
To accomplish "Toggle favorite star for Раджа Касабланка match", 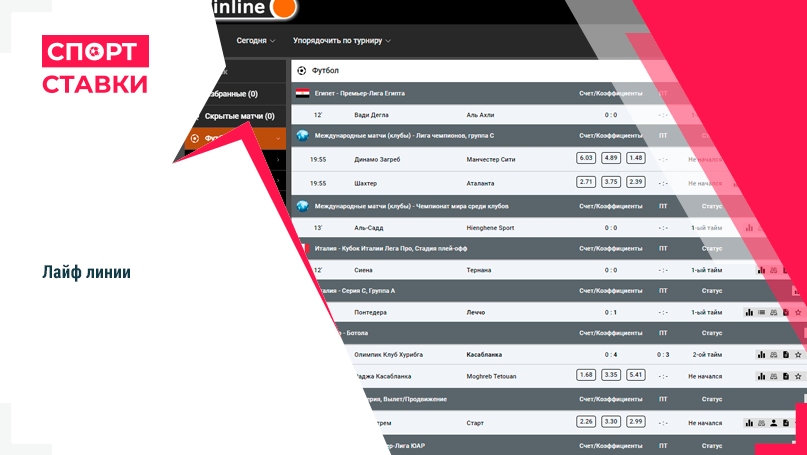I will [x=798, y=375].
